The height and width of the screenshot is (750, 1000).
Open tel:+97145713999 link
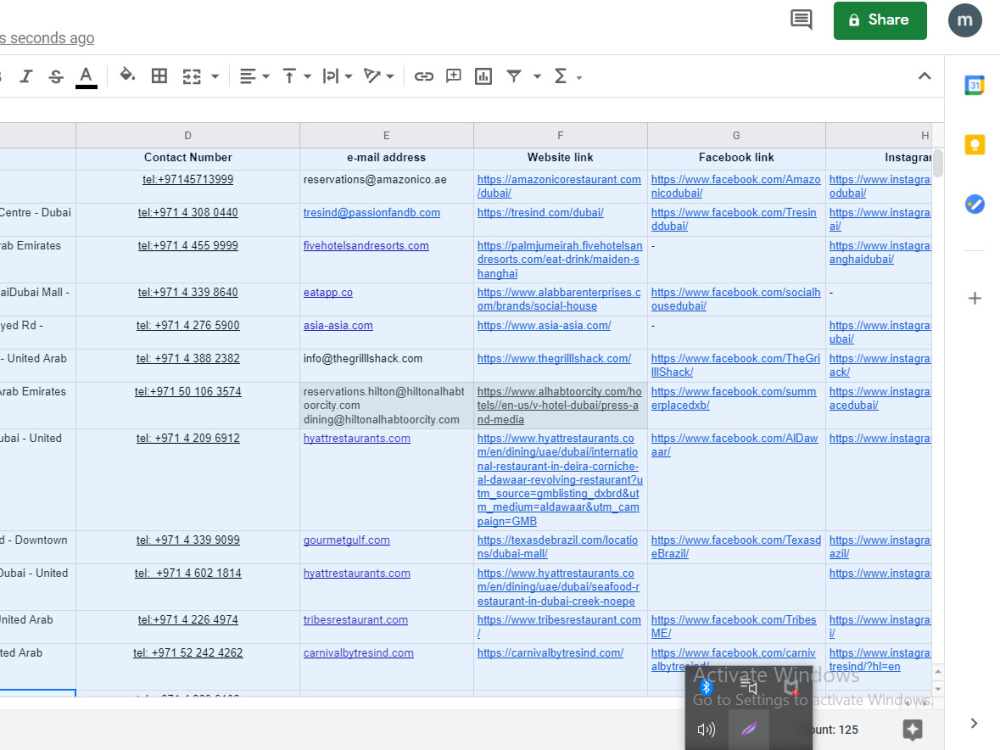188,180
